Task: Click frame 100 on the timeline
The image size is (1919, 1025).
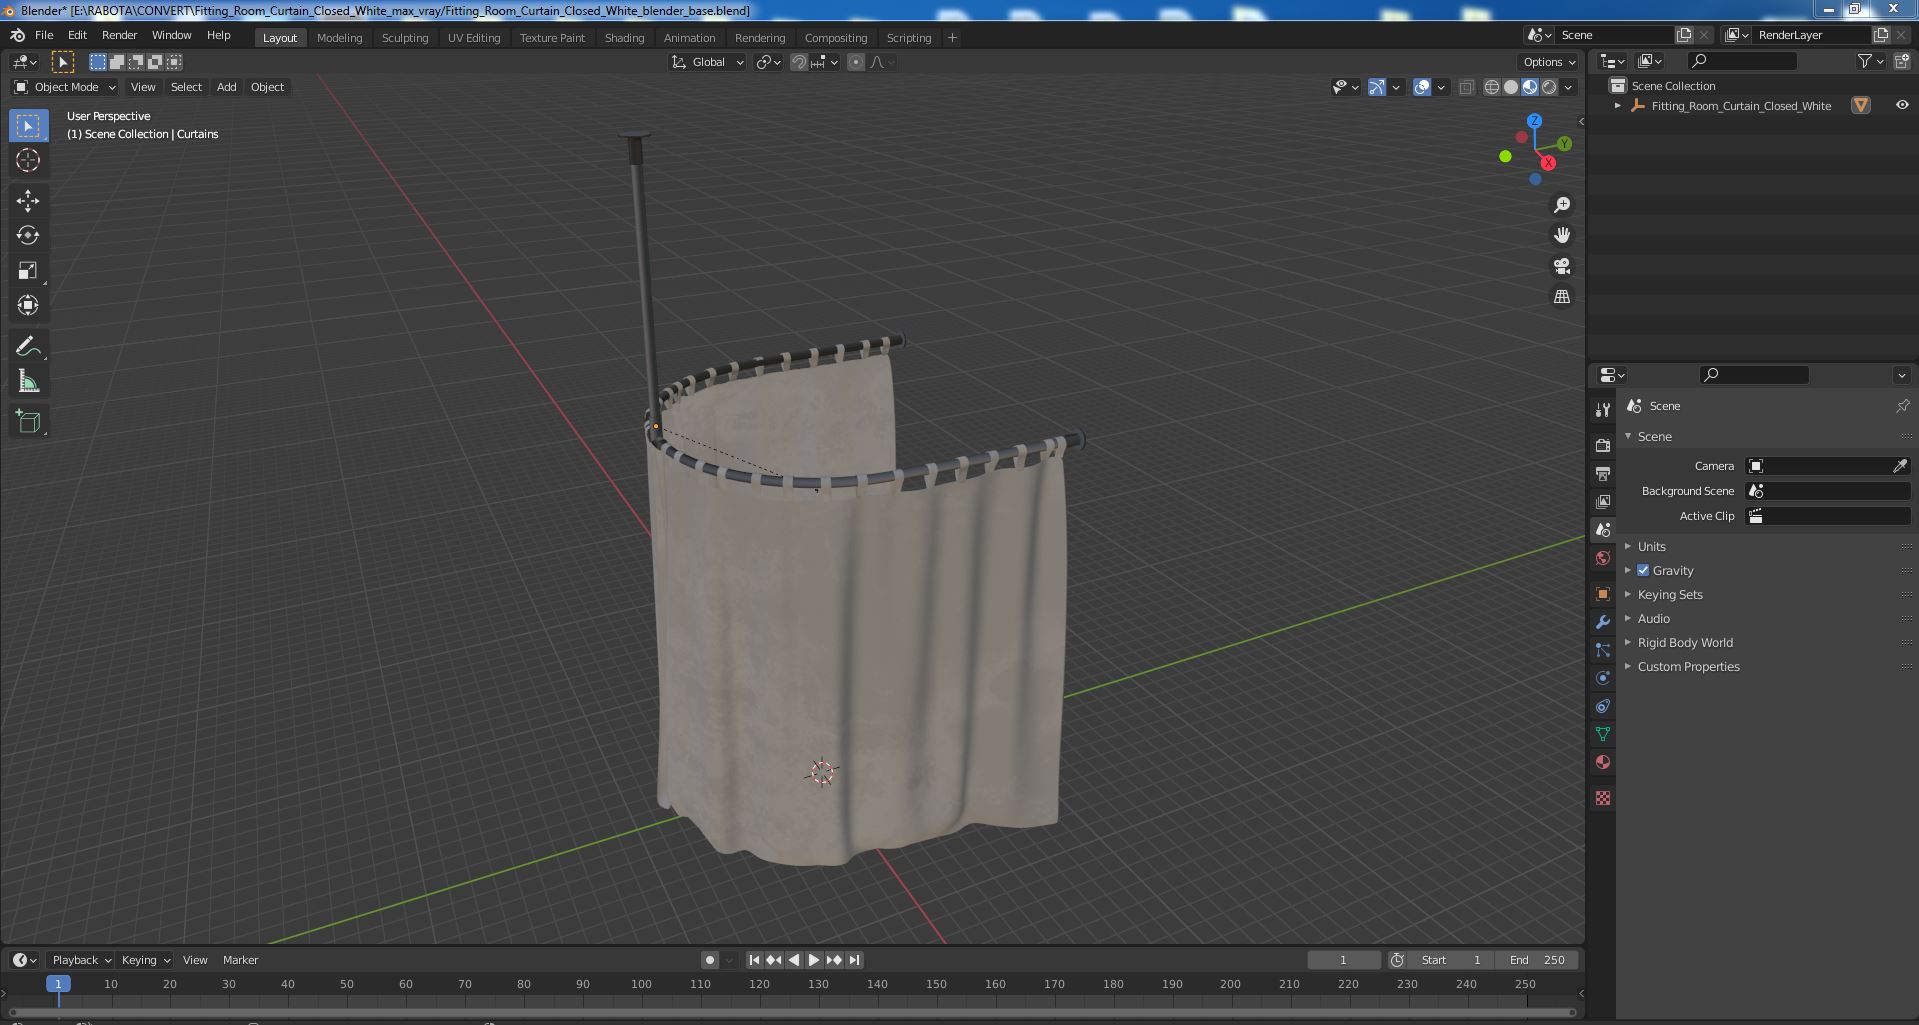Action: pos(641,984)
